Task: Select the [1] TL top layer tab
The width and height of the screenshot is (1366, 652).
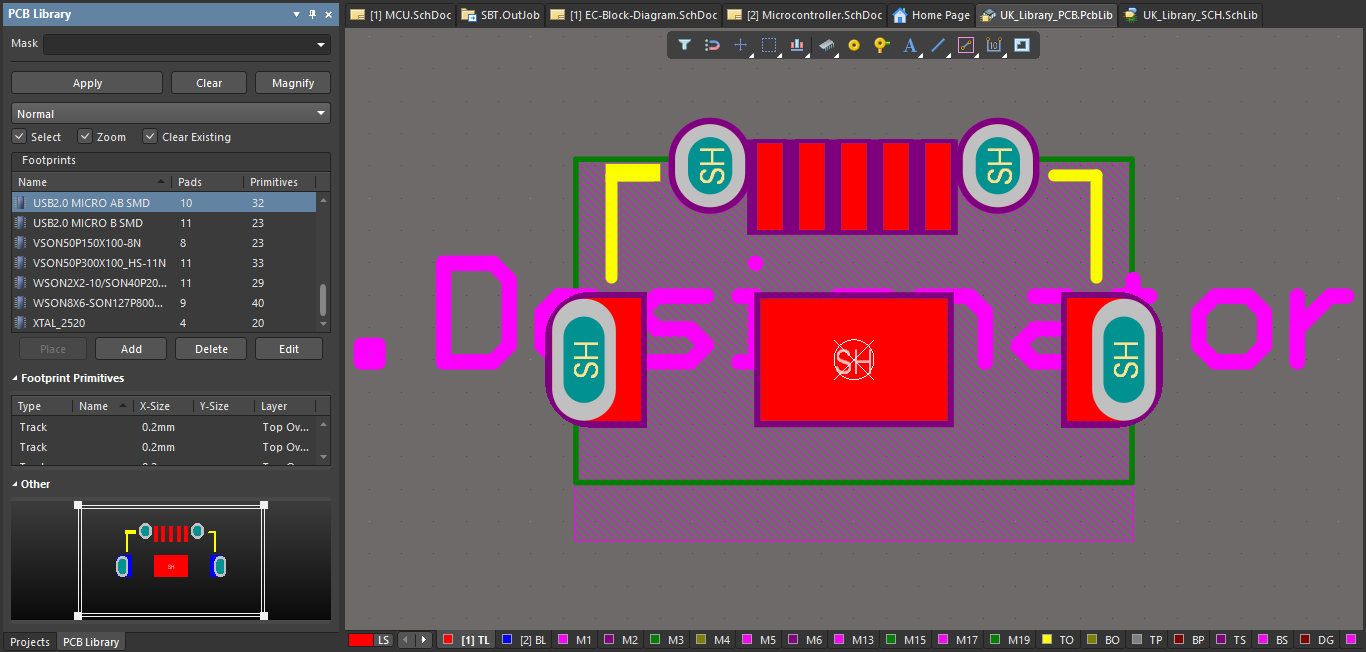Action: click(x=467, y=639)
